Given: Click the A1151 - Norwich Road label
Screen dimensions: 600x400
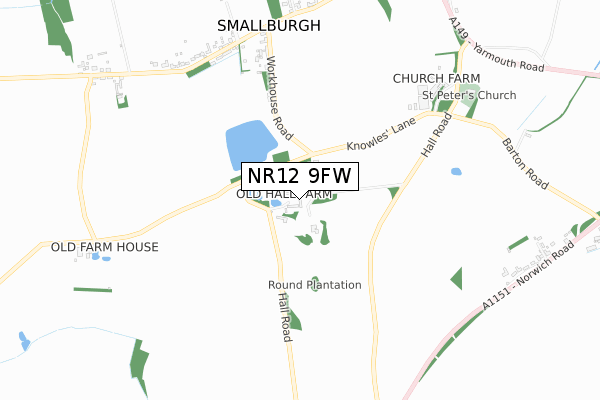Looking at the screenshot, I should coord(528,275).
